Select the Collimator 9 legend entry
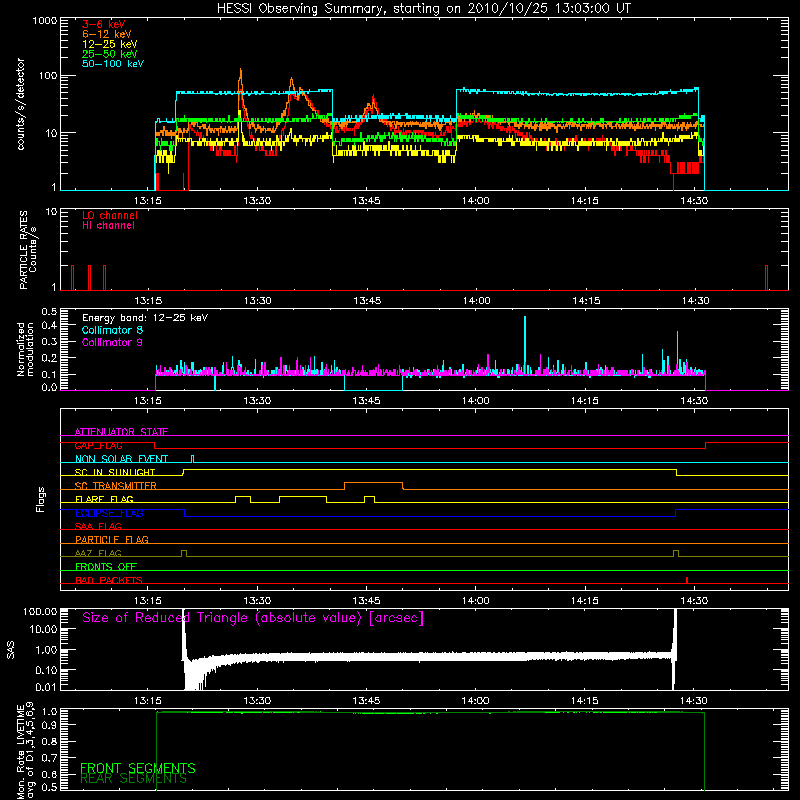This screenshot has height=800, width=800. pos(112,342)
